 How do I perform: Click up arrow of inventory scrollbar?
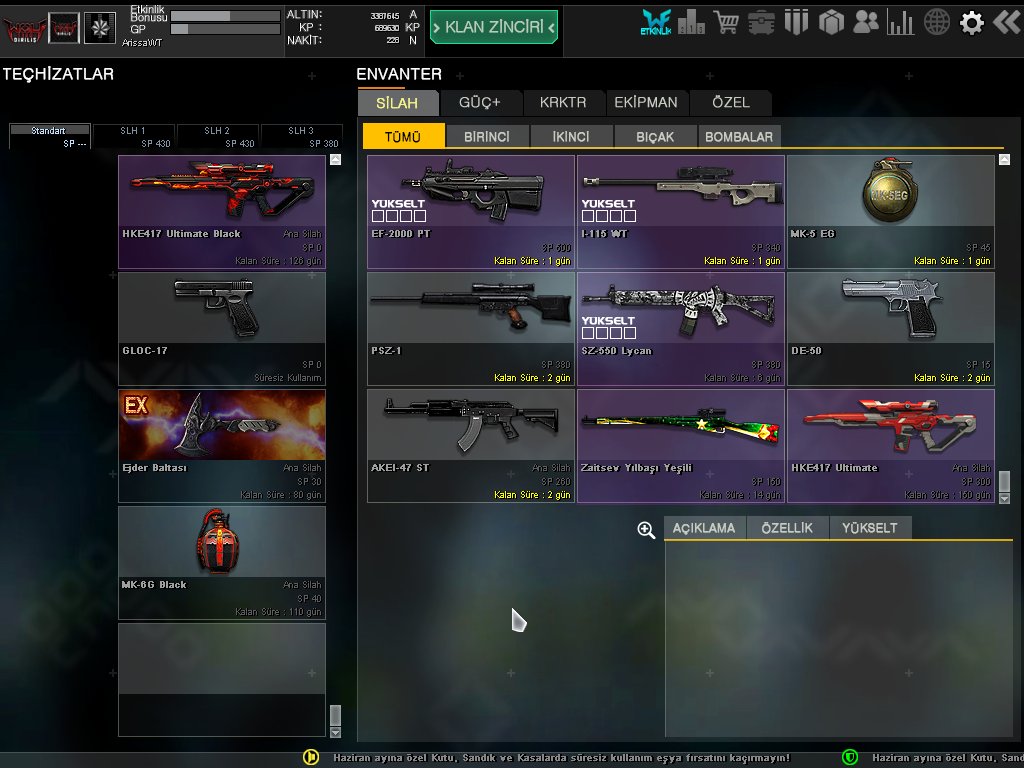1004,159
